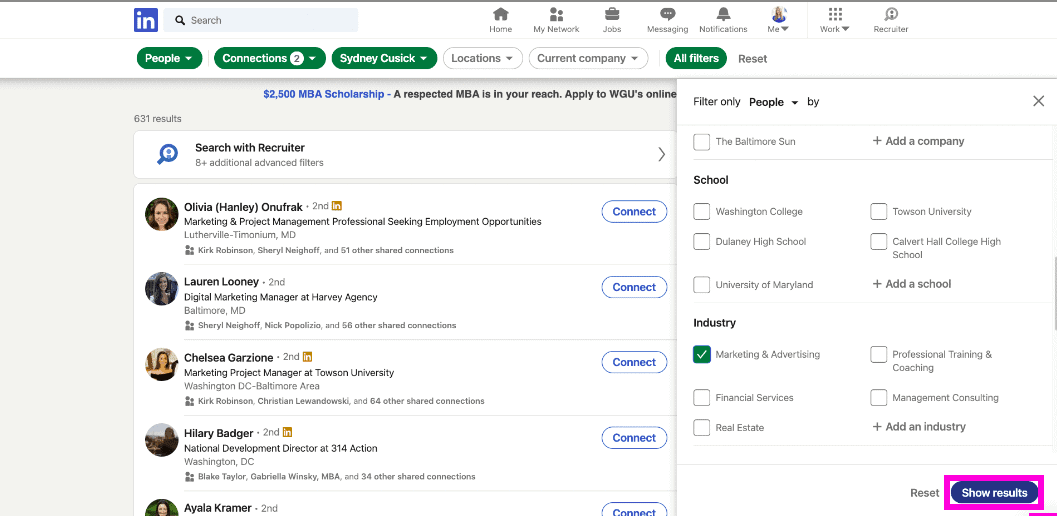This screenshot has height=516, width=1057.
Task: Check Professional Training & Coaching checkbox
Action: 878,354
